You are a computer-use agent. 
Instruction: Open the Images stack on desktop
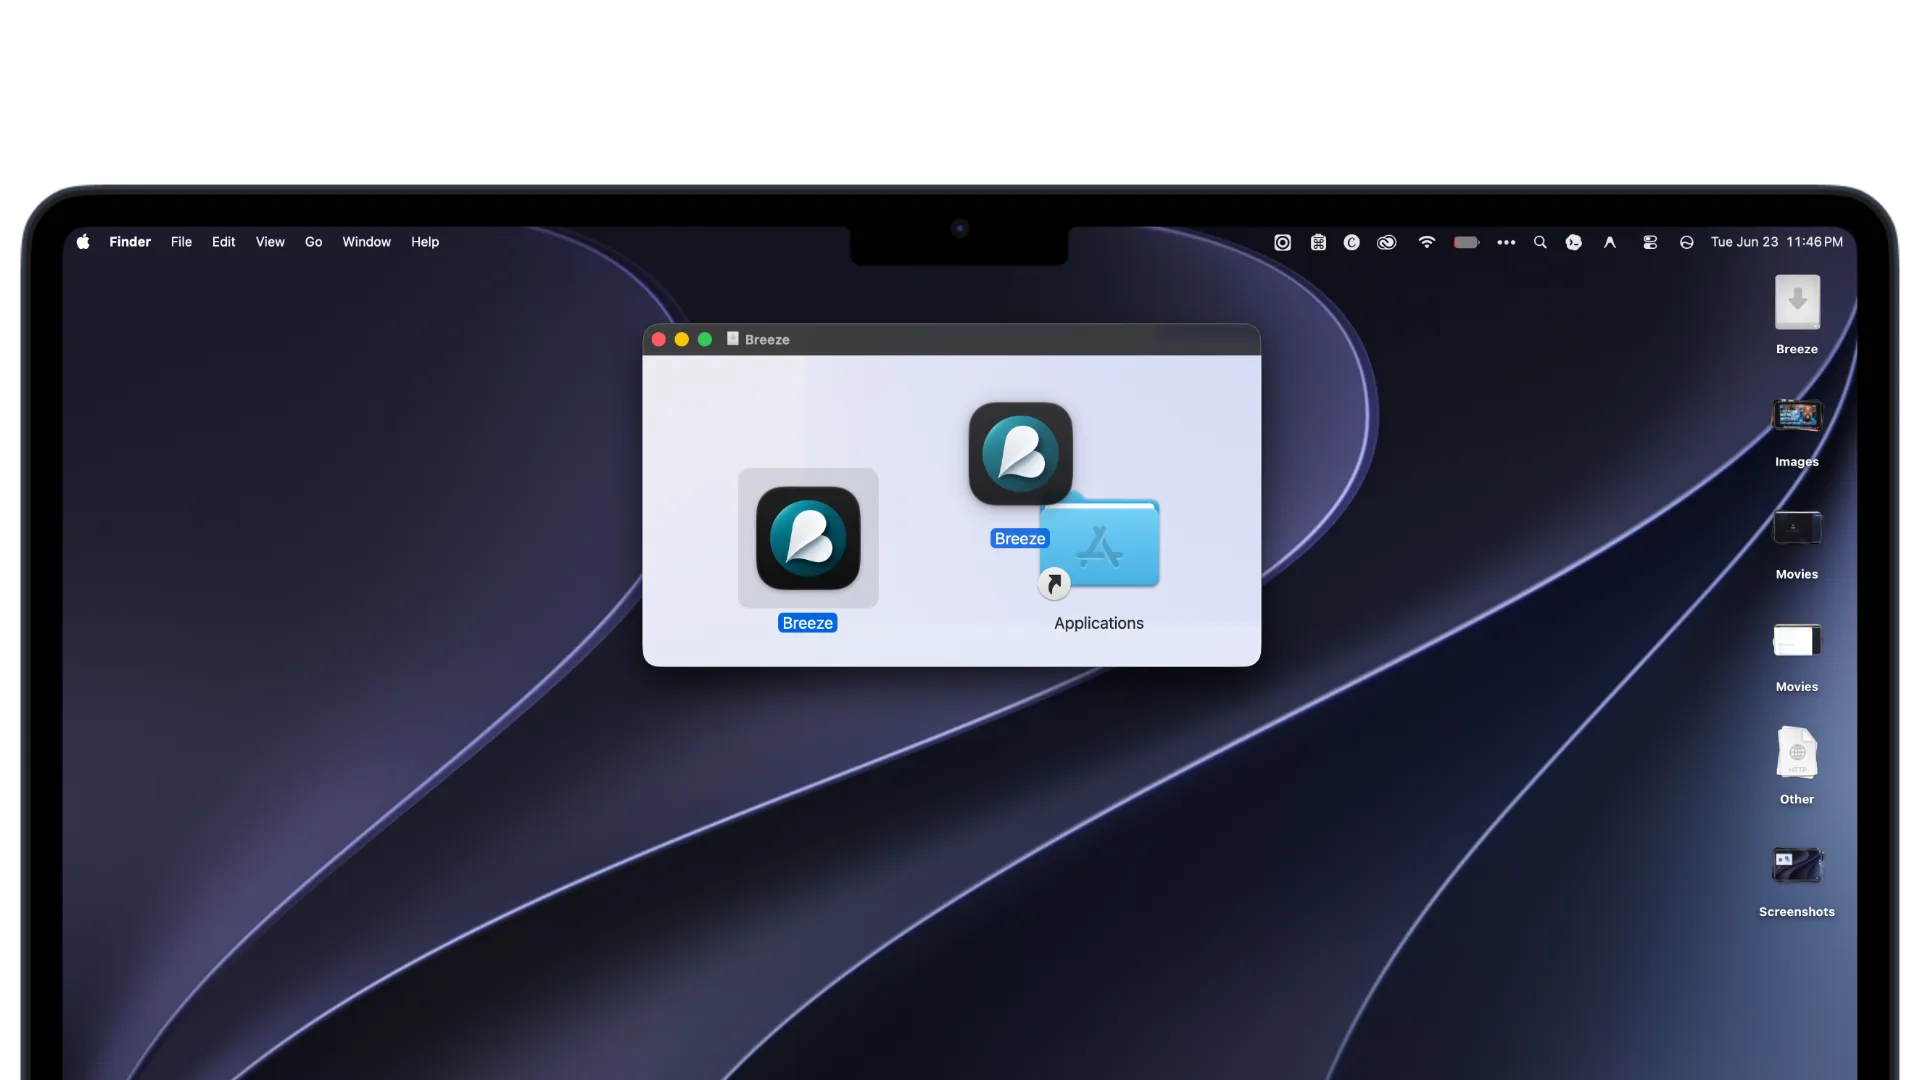1797,415
